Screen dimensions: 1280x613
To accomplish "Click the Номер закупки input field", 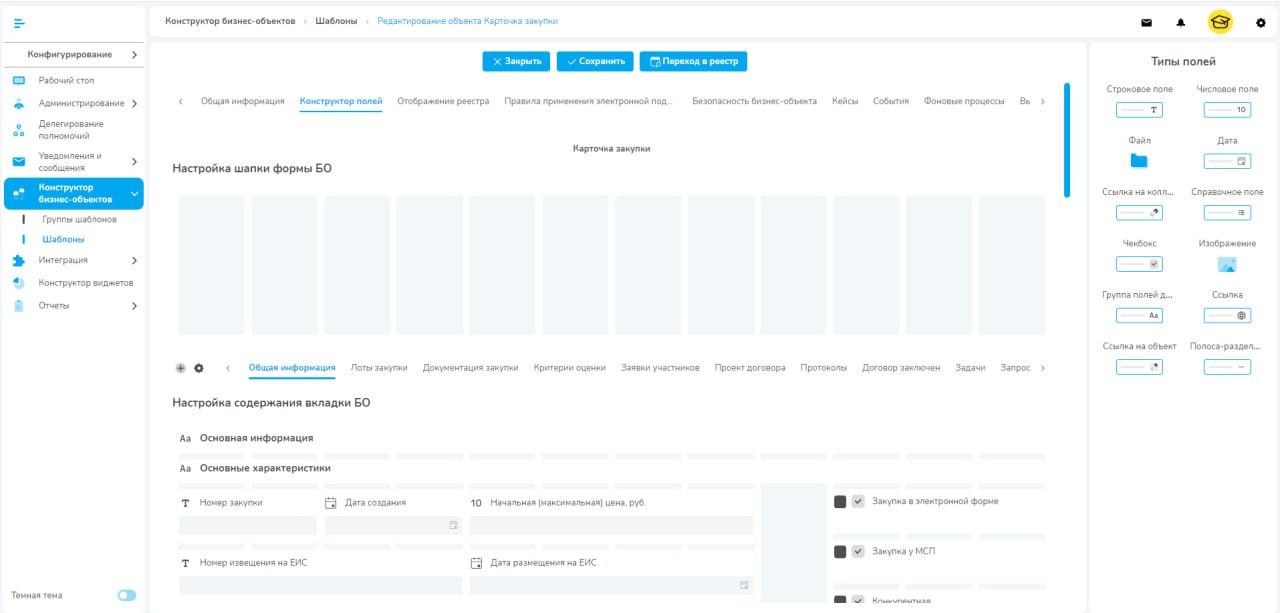I will [248, 526].
